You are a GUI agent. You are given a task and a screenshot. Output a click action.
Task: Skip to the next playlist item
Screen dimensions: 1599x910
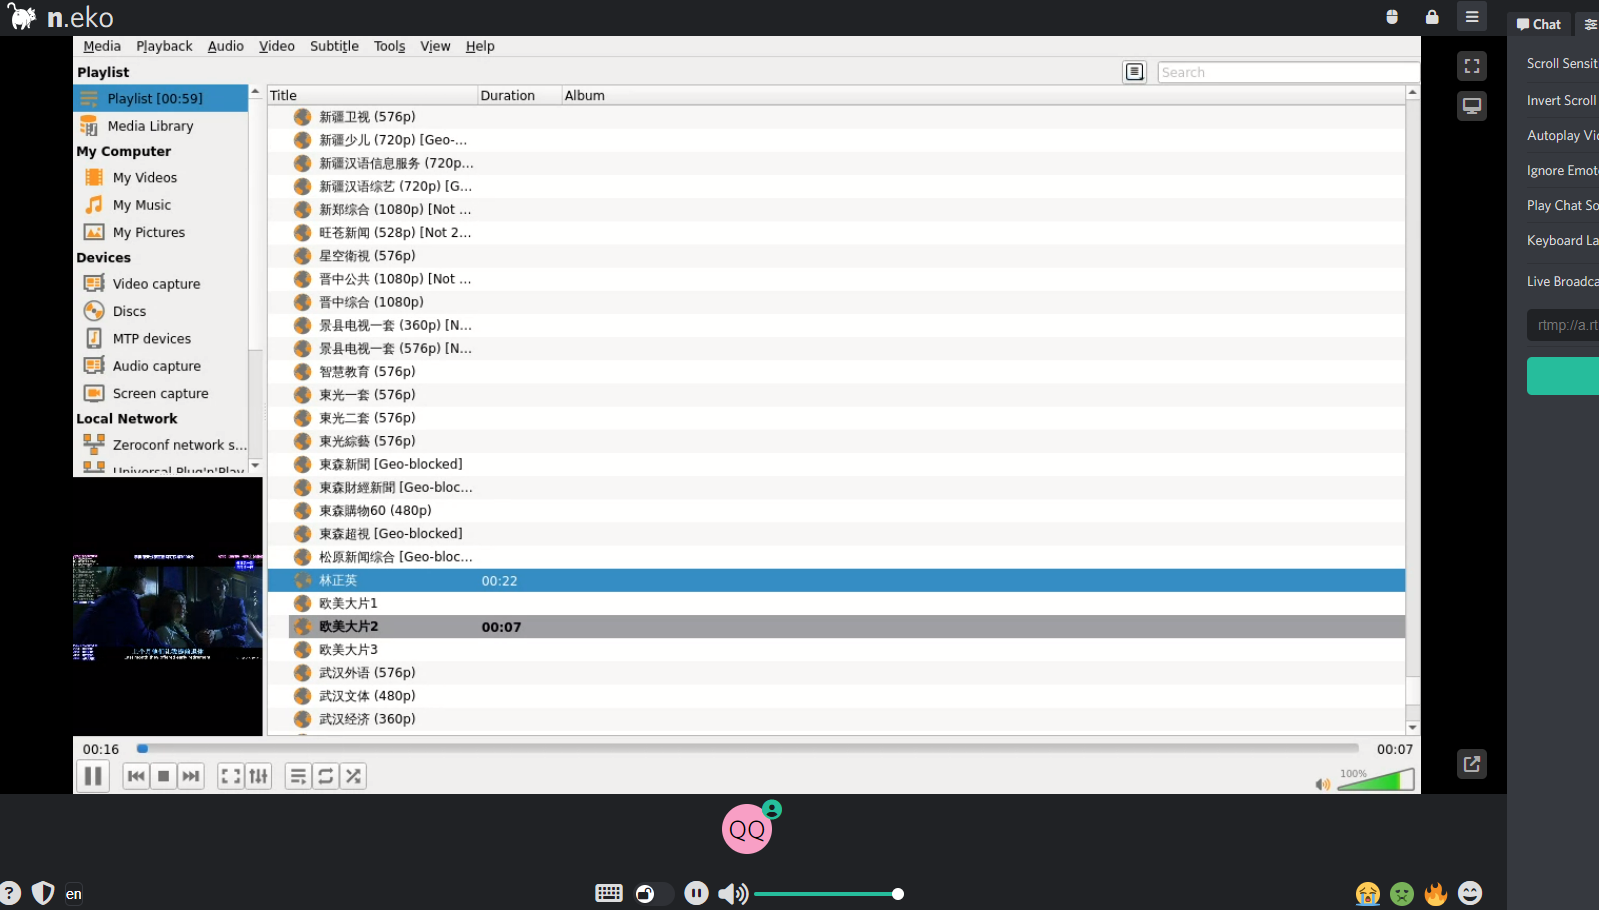[x=191, y=776]
